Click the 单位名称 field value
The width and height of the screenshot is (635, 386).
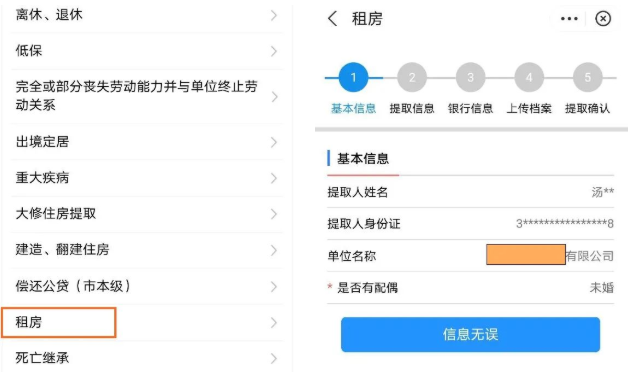pyautogui.click(x=550, y=255)
